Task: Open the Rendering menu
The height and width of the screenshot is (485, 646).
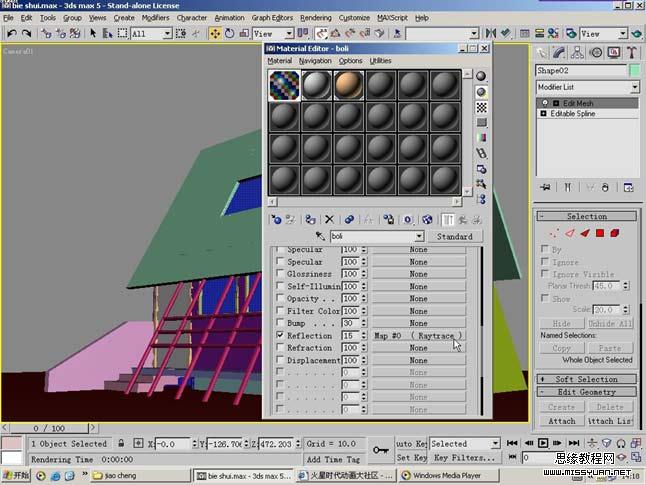Action: pos(316,18)
